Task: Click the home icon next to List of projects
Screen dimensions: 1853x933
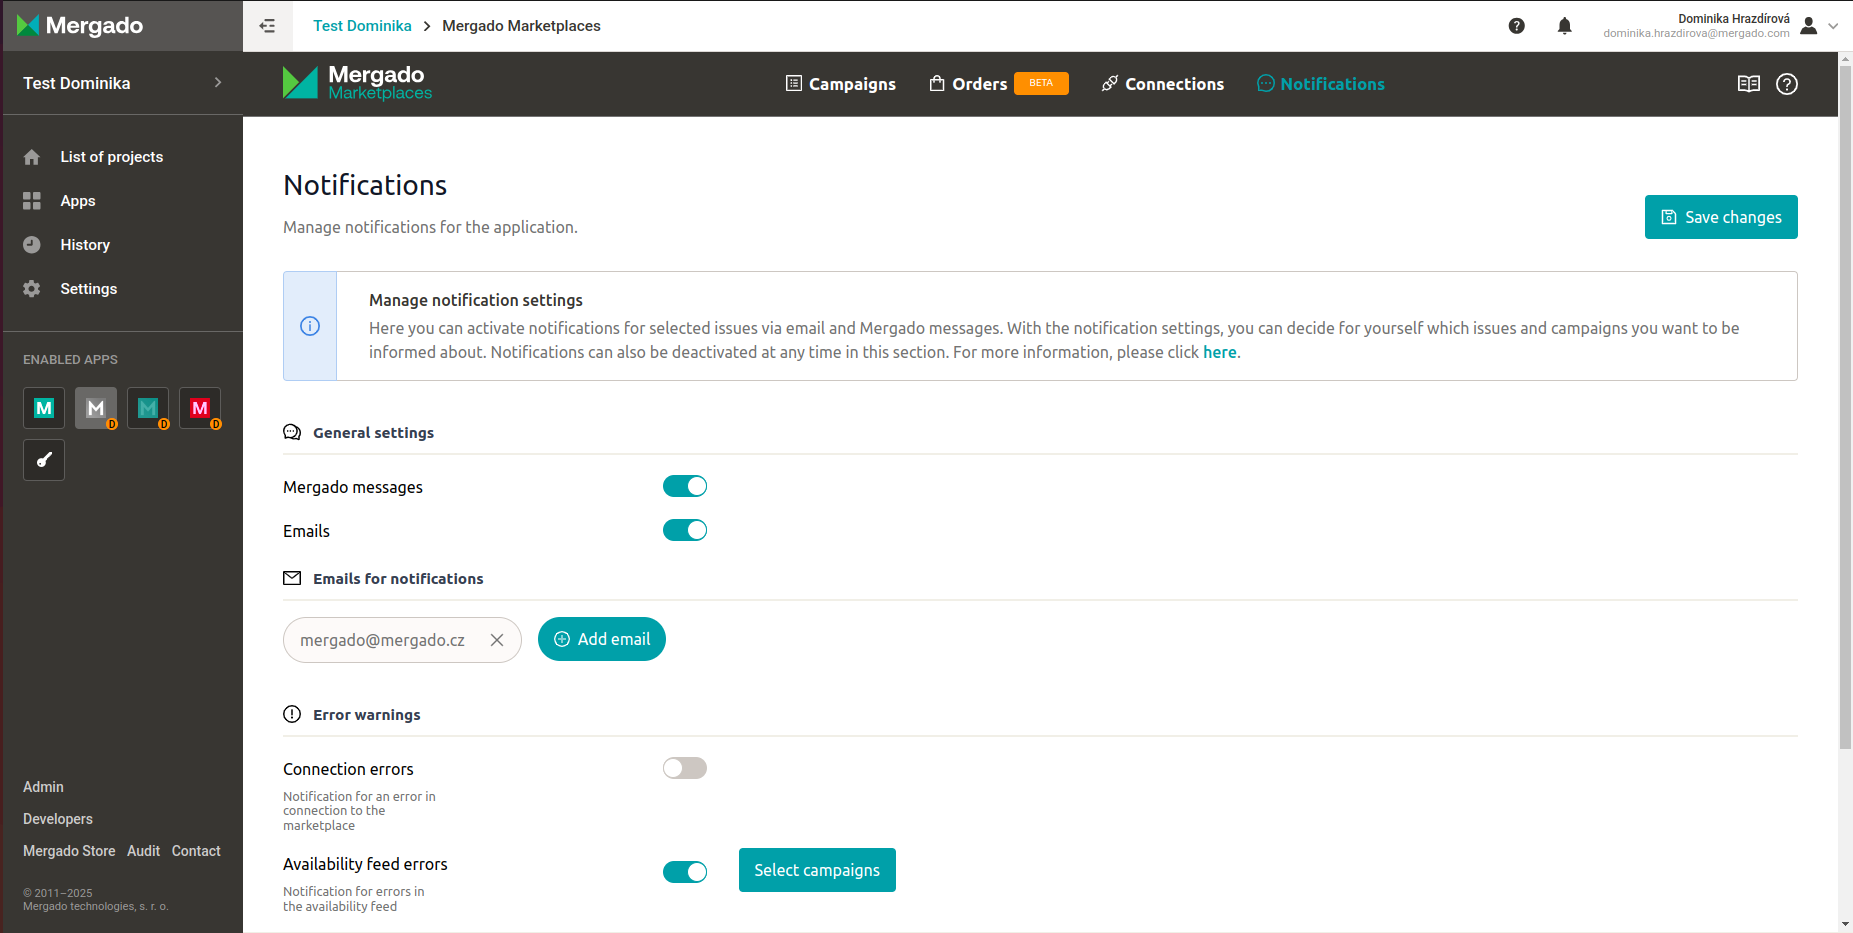Action: point(32,157)
